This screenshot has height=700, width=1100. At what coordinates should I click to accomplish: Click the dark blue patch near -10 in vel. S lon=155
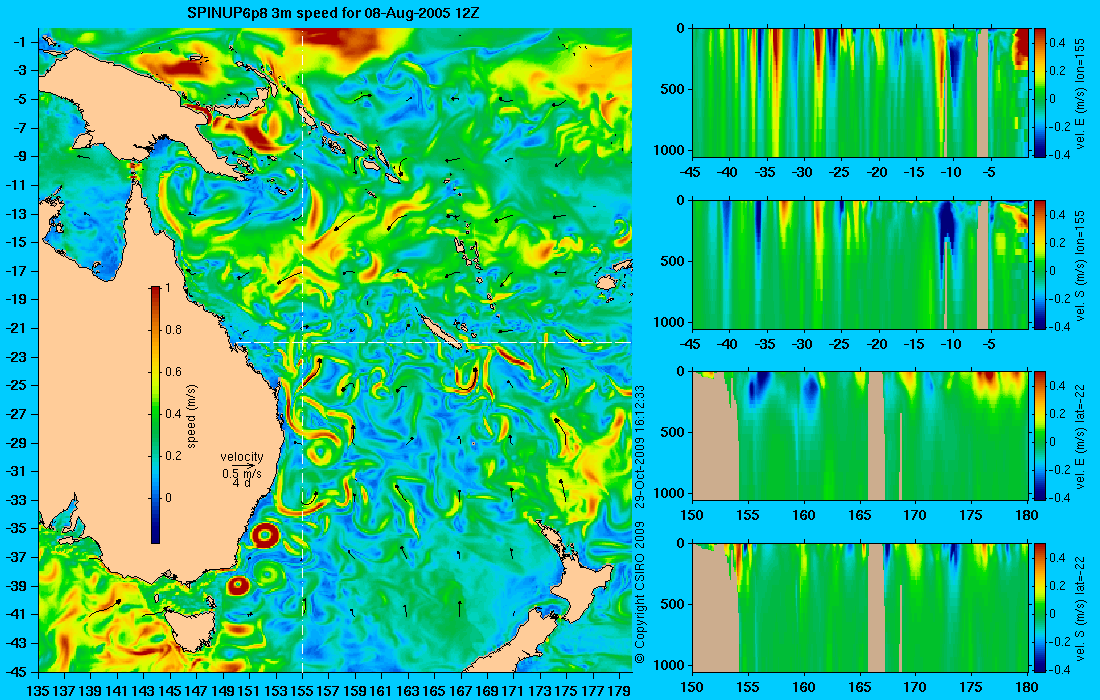(947, 228)
